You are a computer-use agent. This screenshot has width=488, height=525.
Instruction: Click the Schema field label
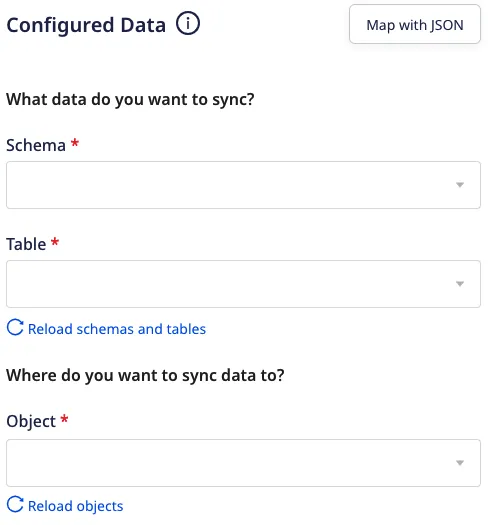coord(36,145)
